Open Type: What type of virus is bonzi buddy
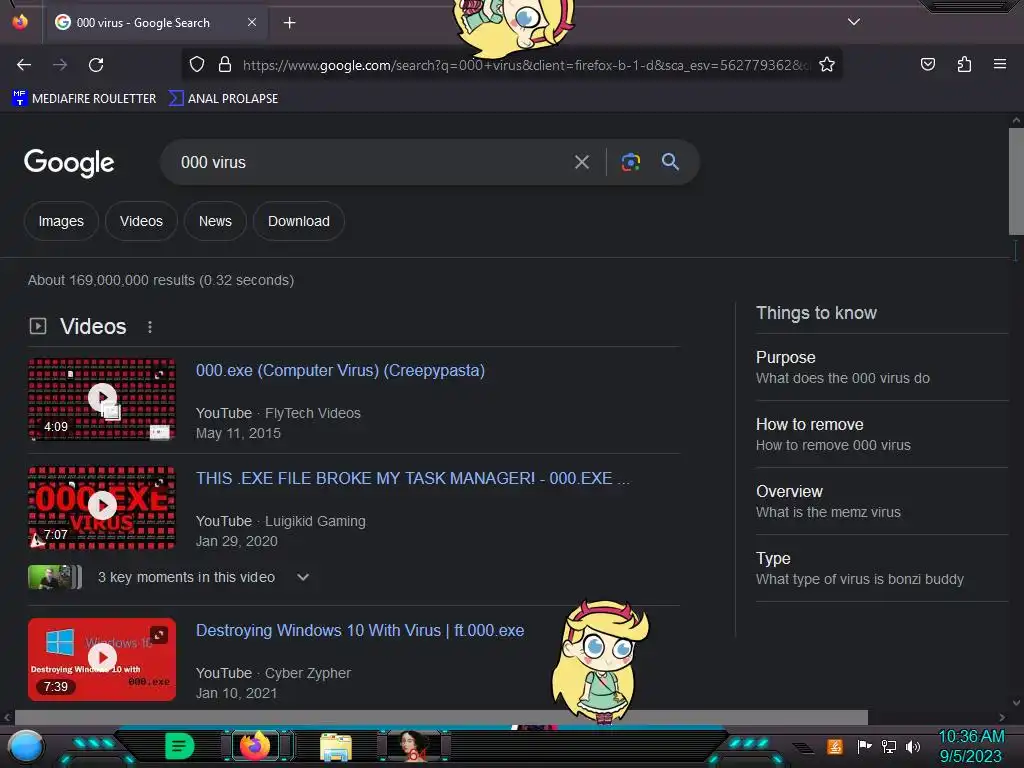This screenshot has height=768, width=1024. (882, 568)
